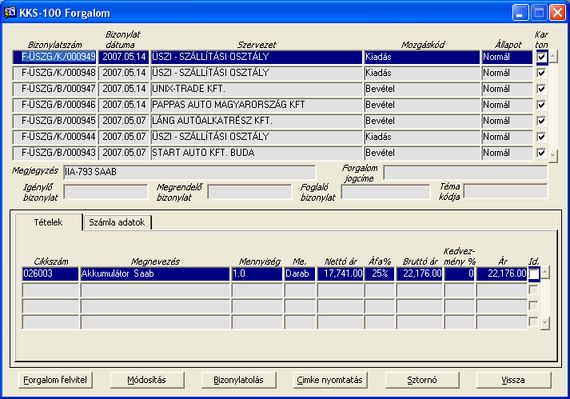The width and height of the screenshot is (570, 399).
Task: Toggle Karton checkbox for F-ÜSZG/K/000948
Action: point(542,73)
